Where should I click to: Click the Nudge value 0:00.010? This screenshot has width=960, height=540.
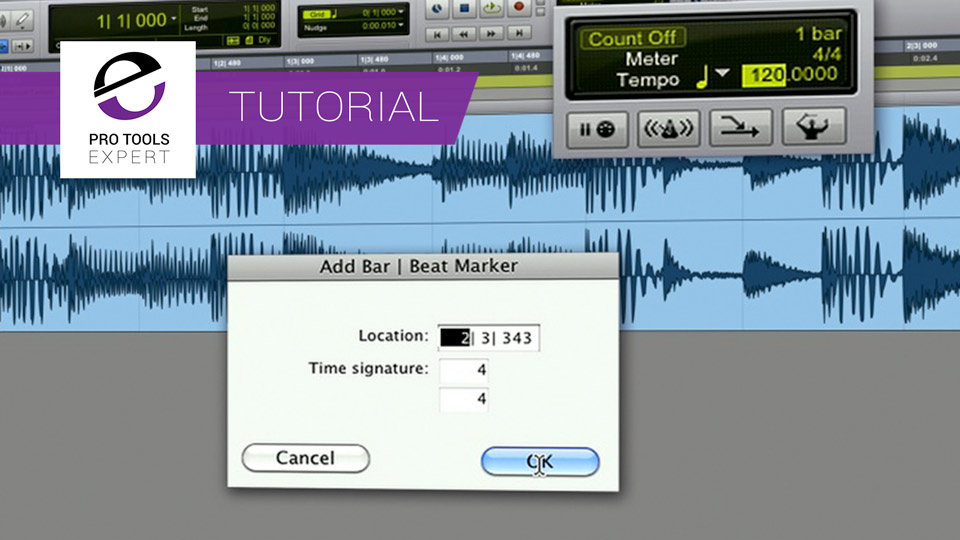[379, 26]
